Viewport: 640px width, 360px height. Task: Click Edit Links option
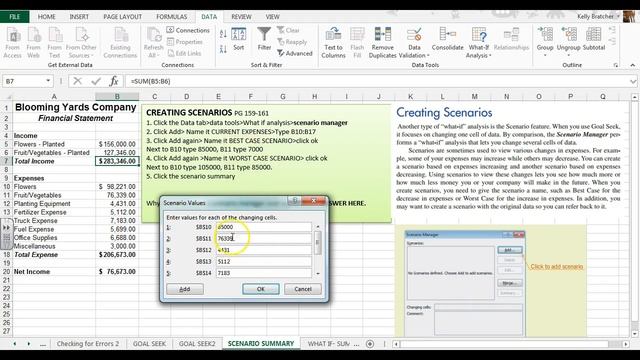(x=184, y=53)
